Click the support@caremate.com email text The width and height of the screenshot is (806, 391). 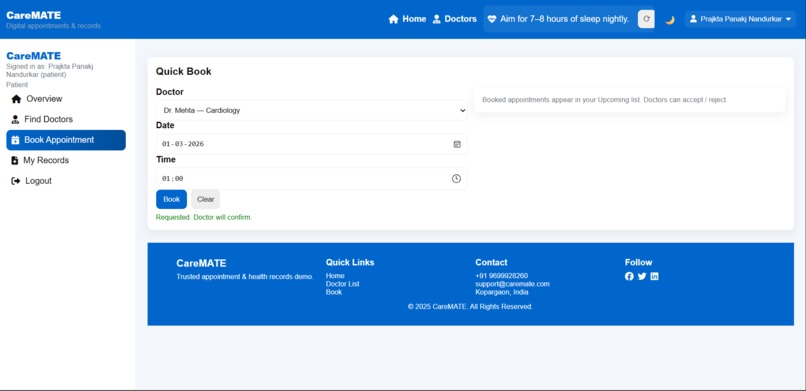pyautogui.click(x=512, y=284)
